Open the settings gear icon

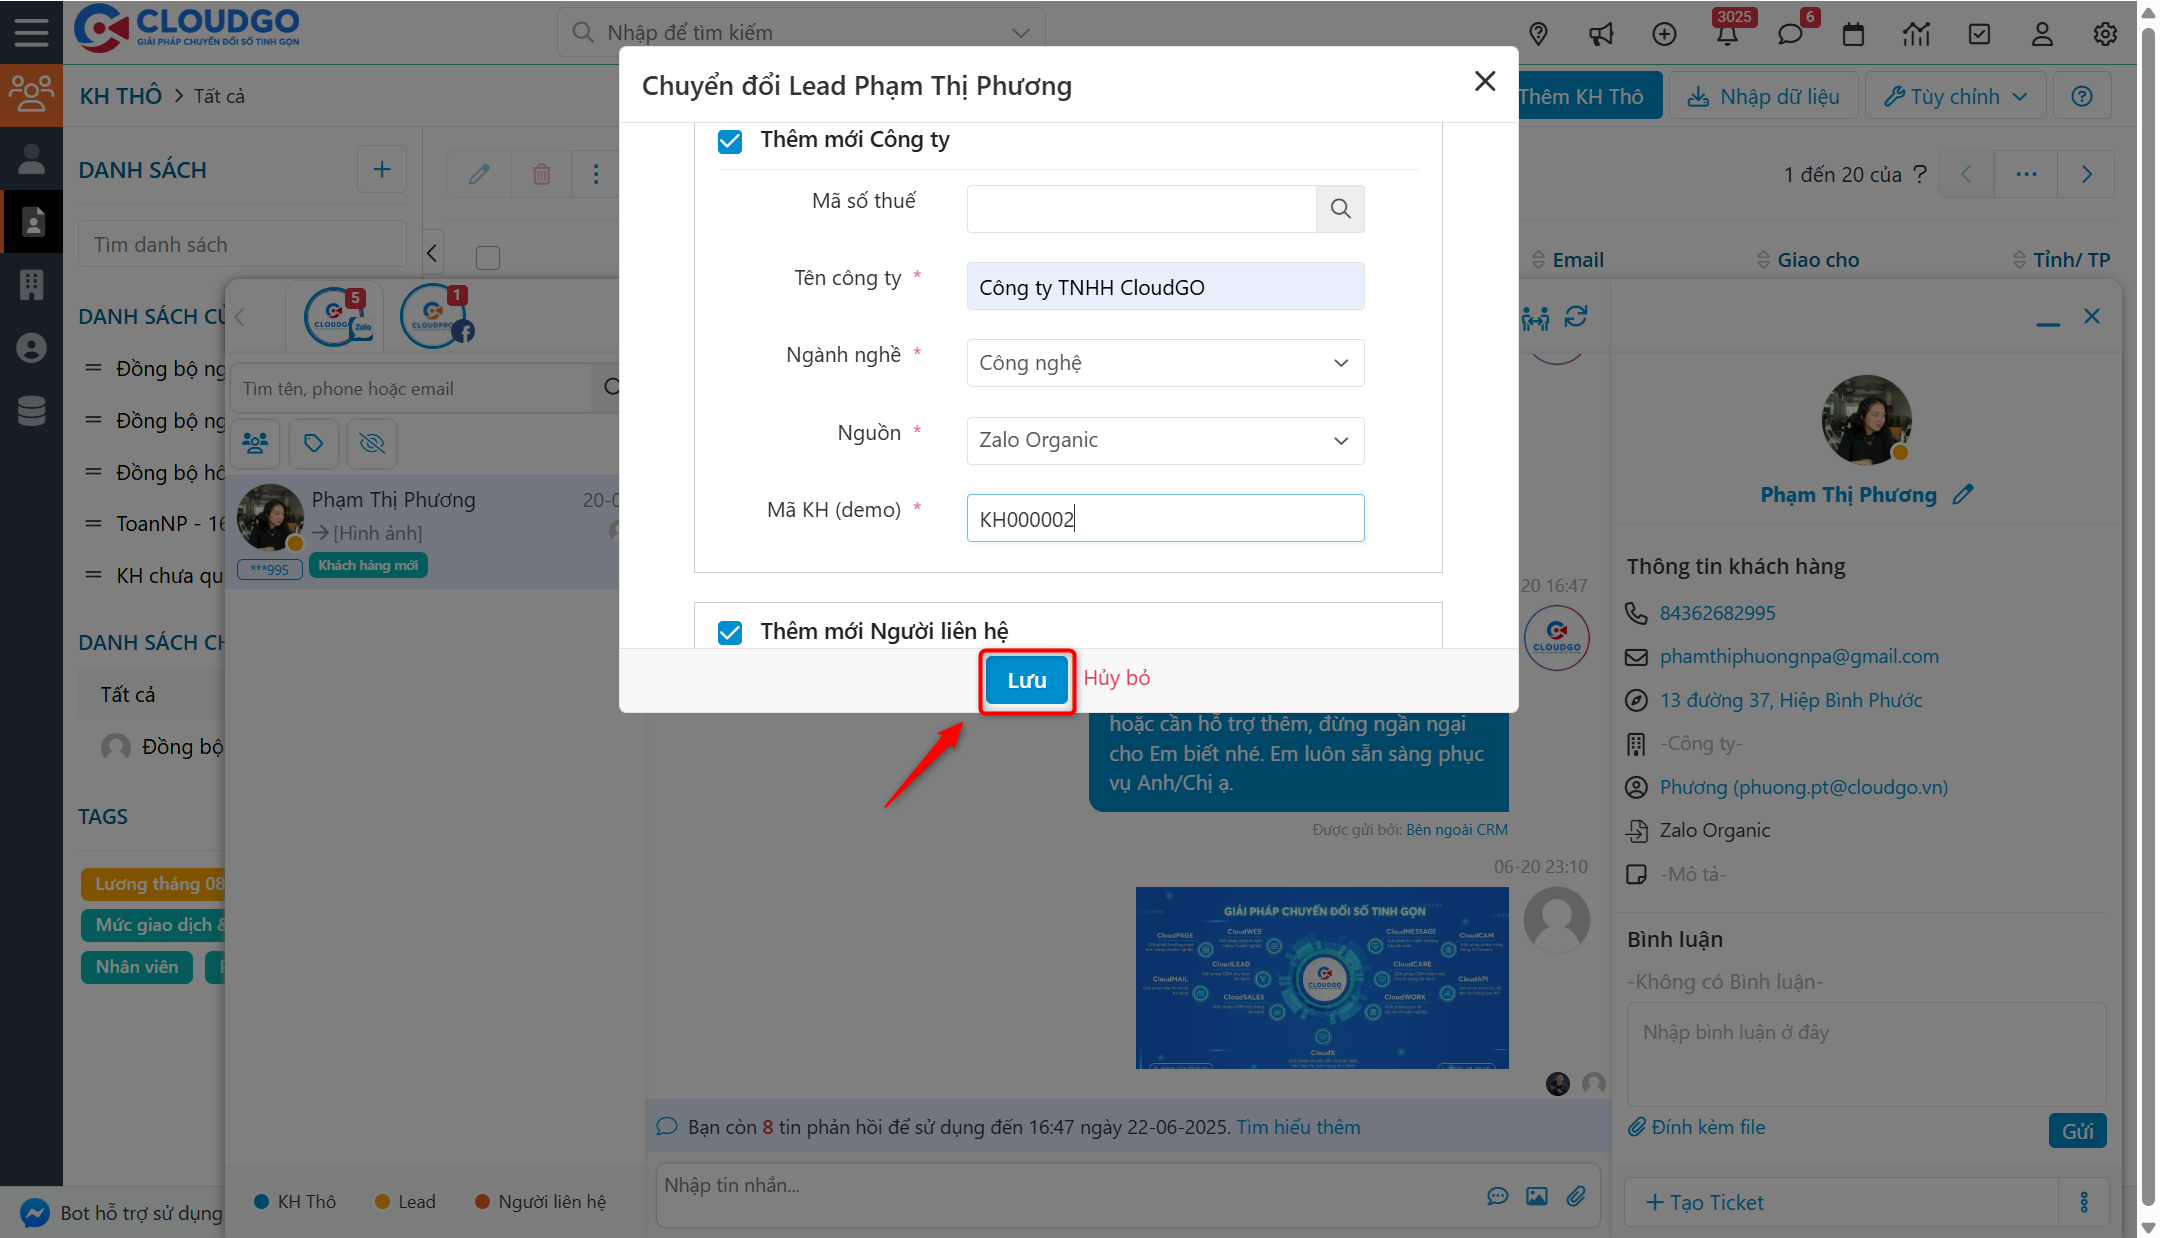pyautogui.click(x=2105, y=35)
